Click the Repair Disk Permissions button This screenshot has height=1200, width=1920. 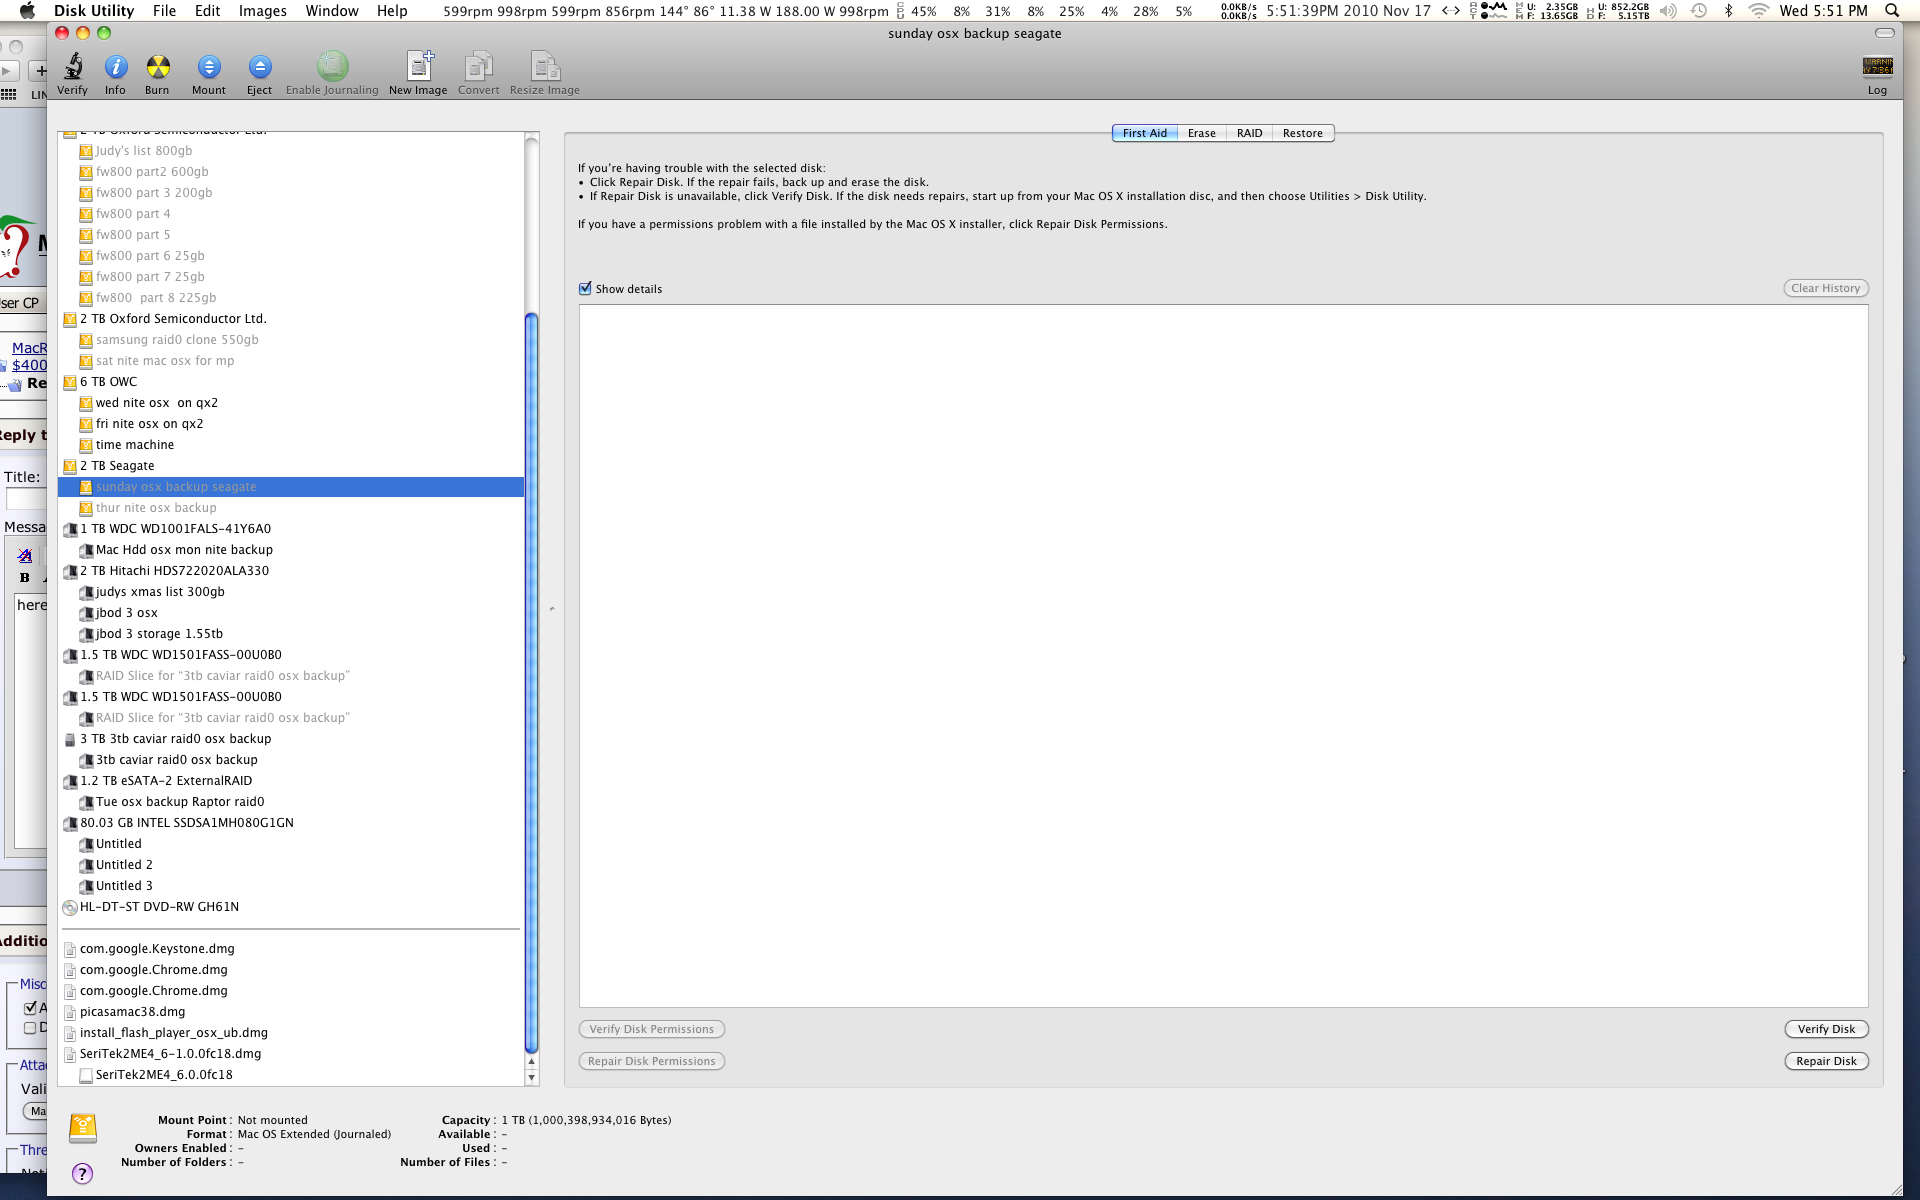[x=651, y=1061]
